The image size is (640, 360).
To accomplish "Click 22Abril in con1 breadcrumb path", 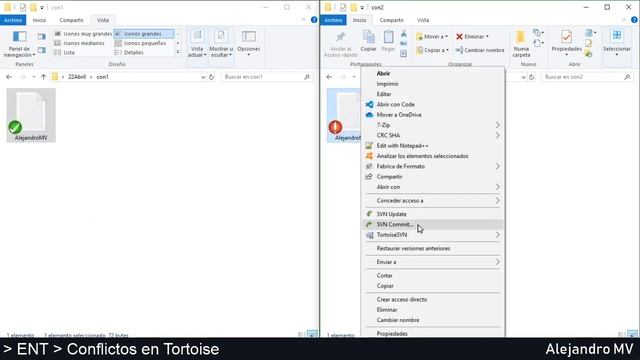I will tap(77, 77).
